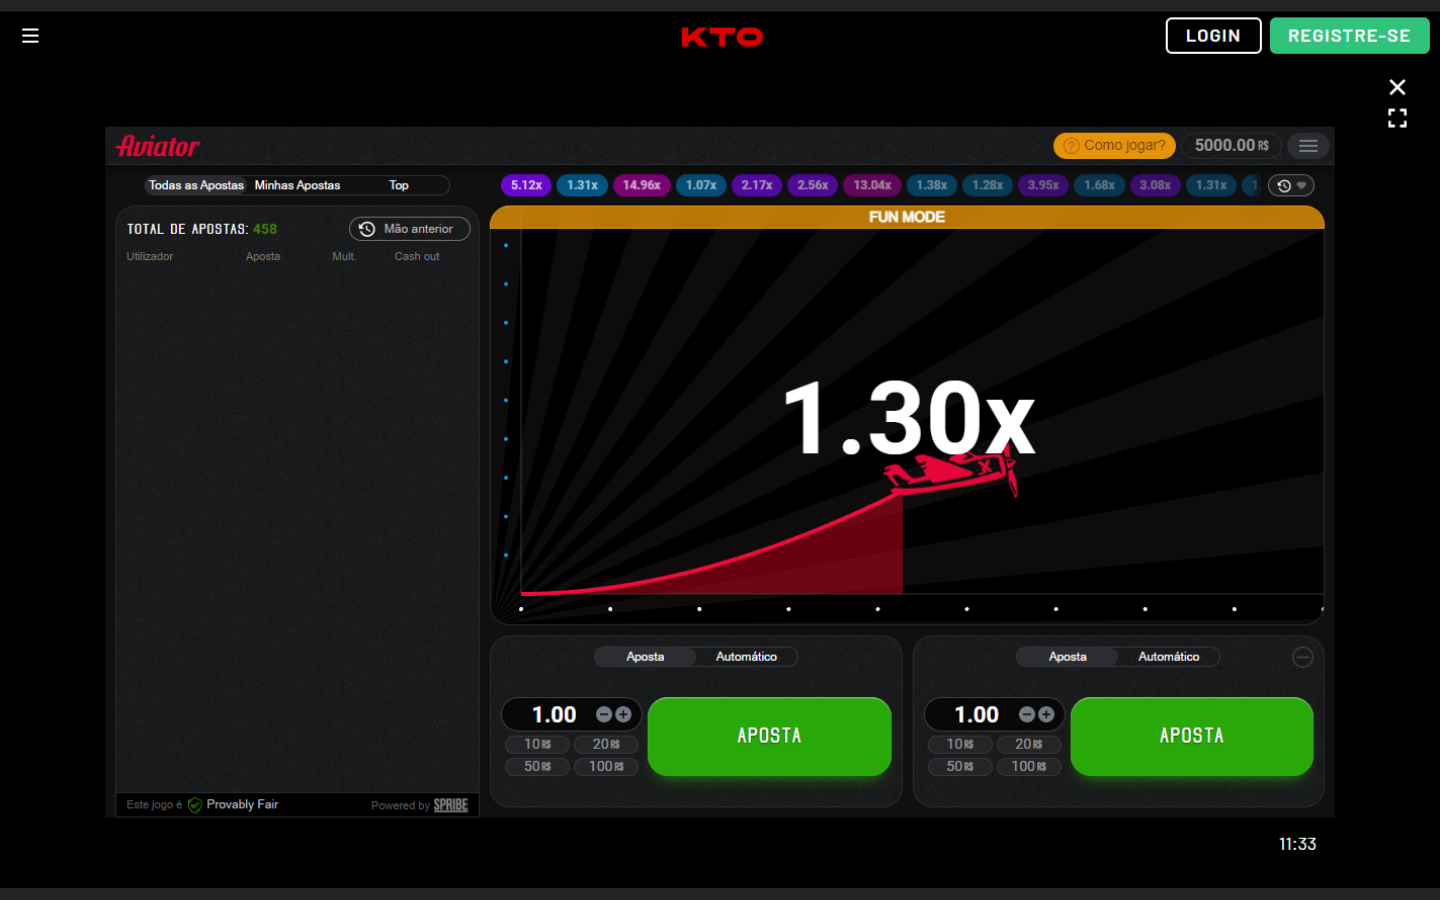Click the Aviator game logo
Image resolution: width=1440 pixels, height=900 pixels.
coord(158,146)
